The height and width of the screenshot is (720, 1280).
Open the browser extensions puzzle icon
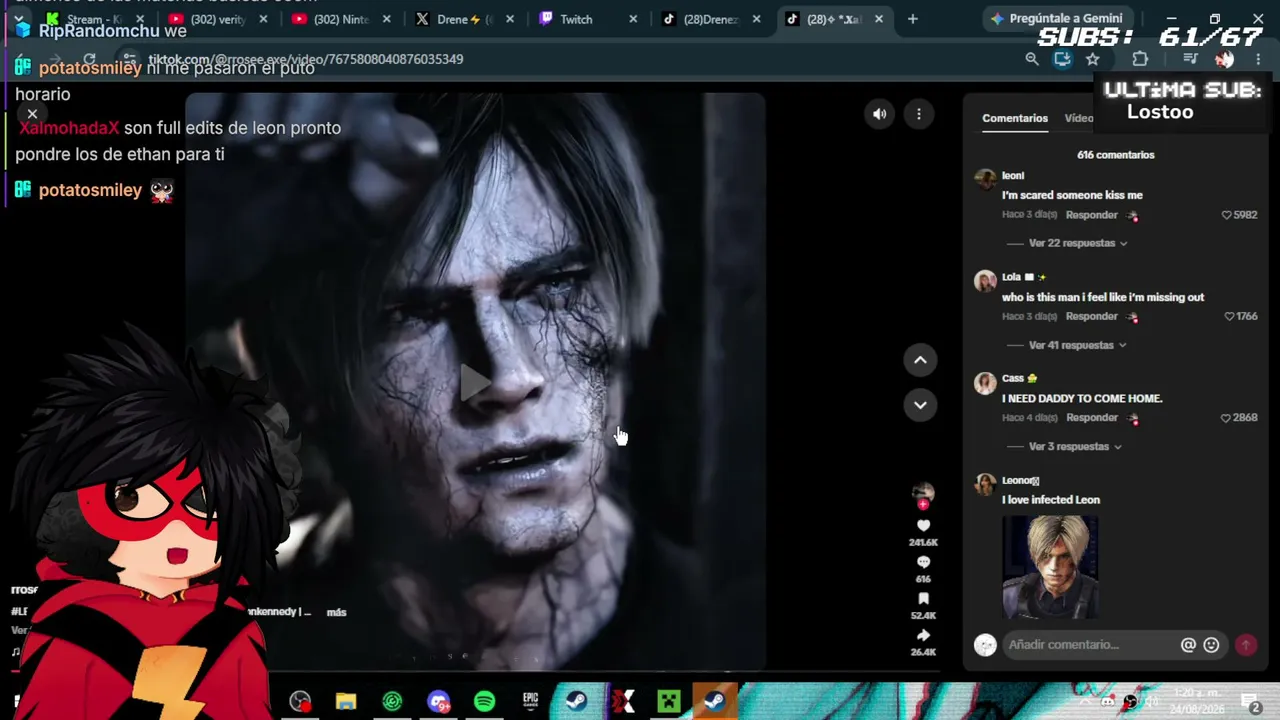(x=1140, y=59)
